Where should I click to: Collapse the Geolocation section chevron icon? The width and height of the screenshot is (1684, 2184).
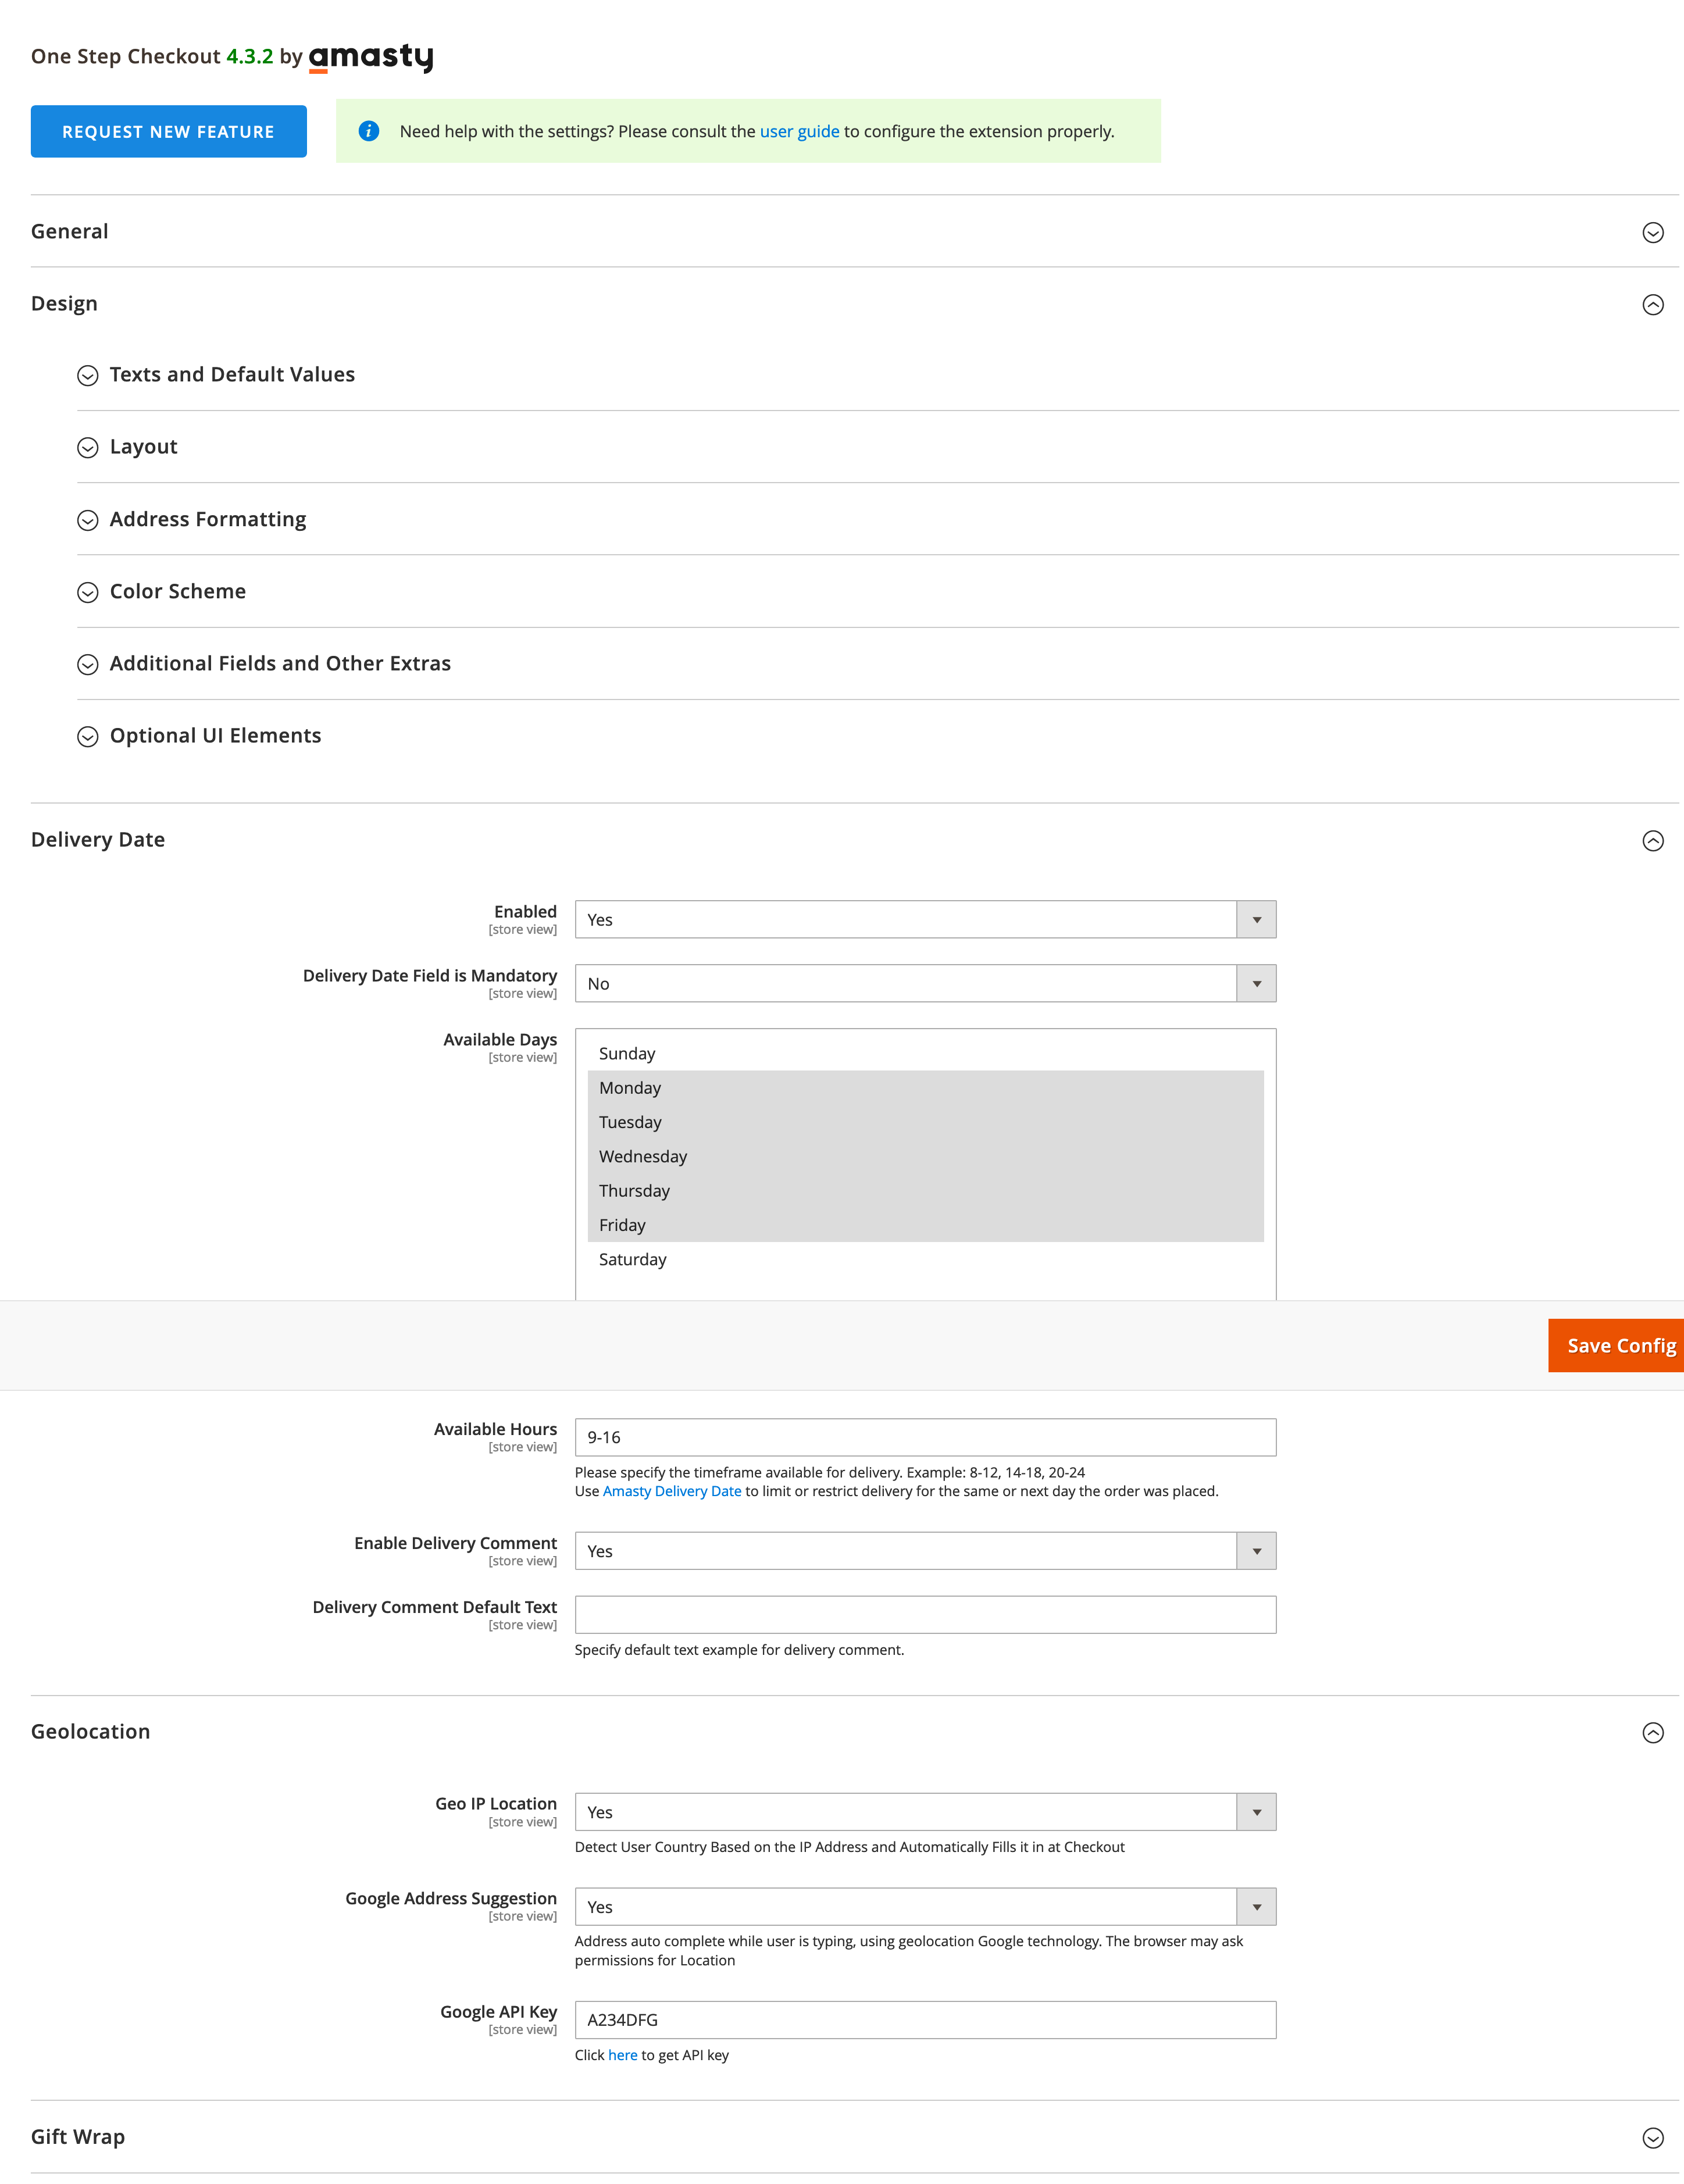(1652, 1732)
